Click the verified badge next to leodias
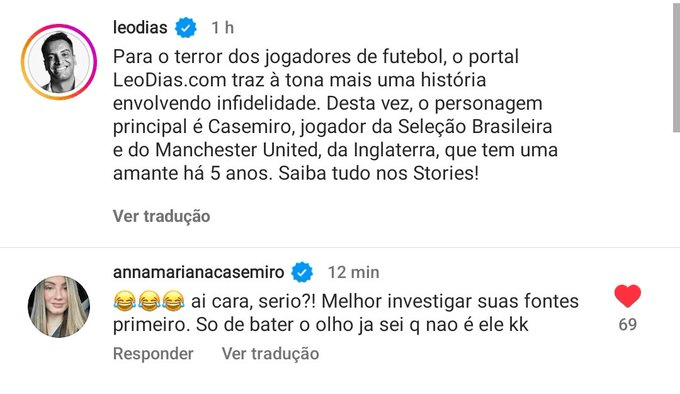This screenshot has height=394, width=680. pyautogui.click(x=186, y=28)
